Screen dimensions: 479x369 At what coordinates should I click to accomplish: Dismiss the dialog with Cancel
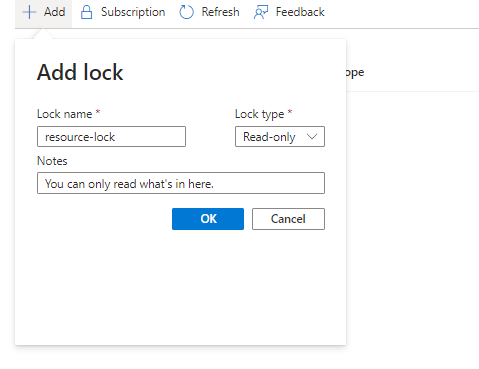[x=288, y=219]
